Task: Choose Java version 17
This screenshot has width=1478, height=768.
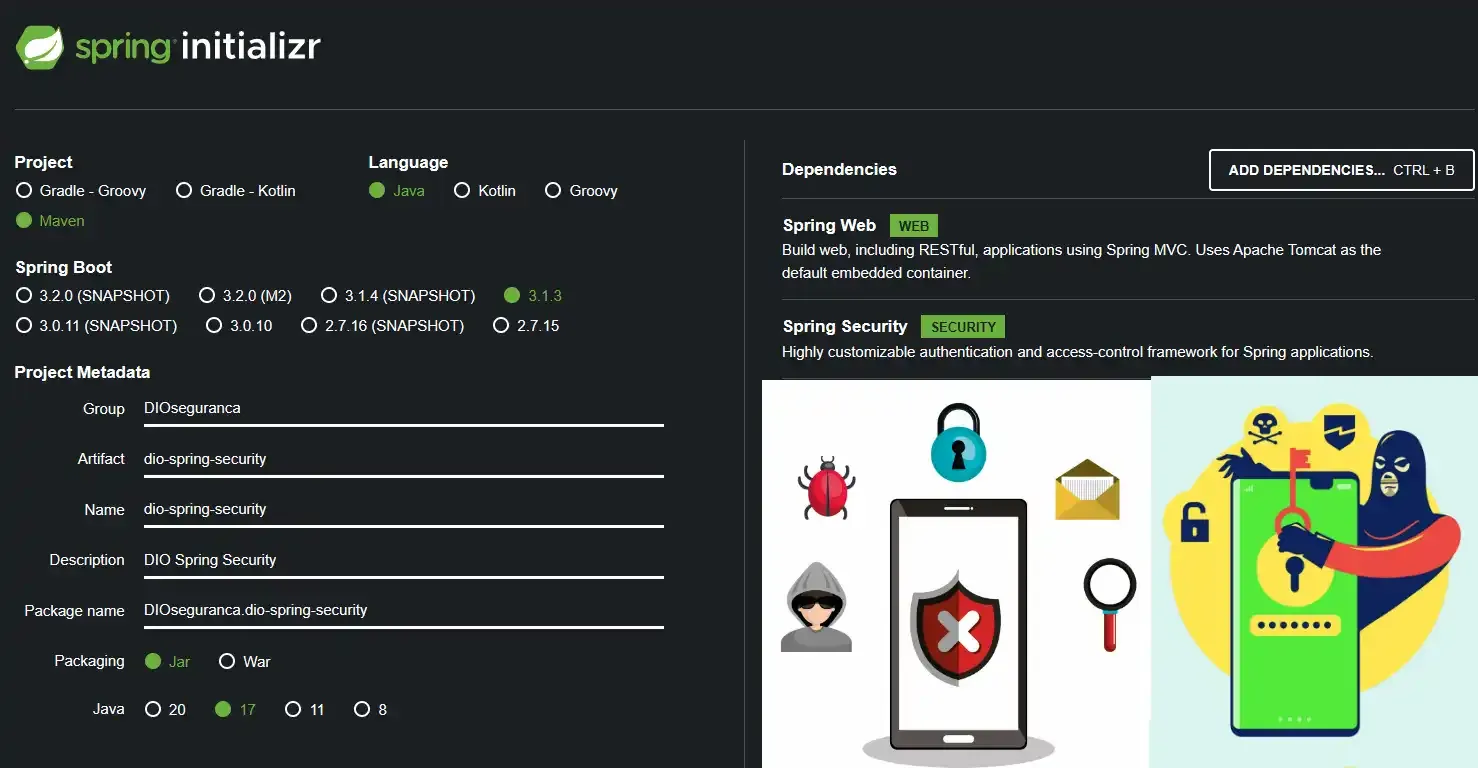Action: click(x=236, y=710)
